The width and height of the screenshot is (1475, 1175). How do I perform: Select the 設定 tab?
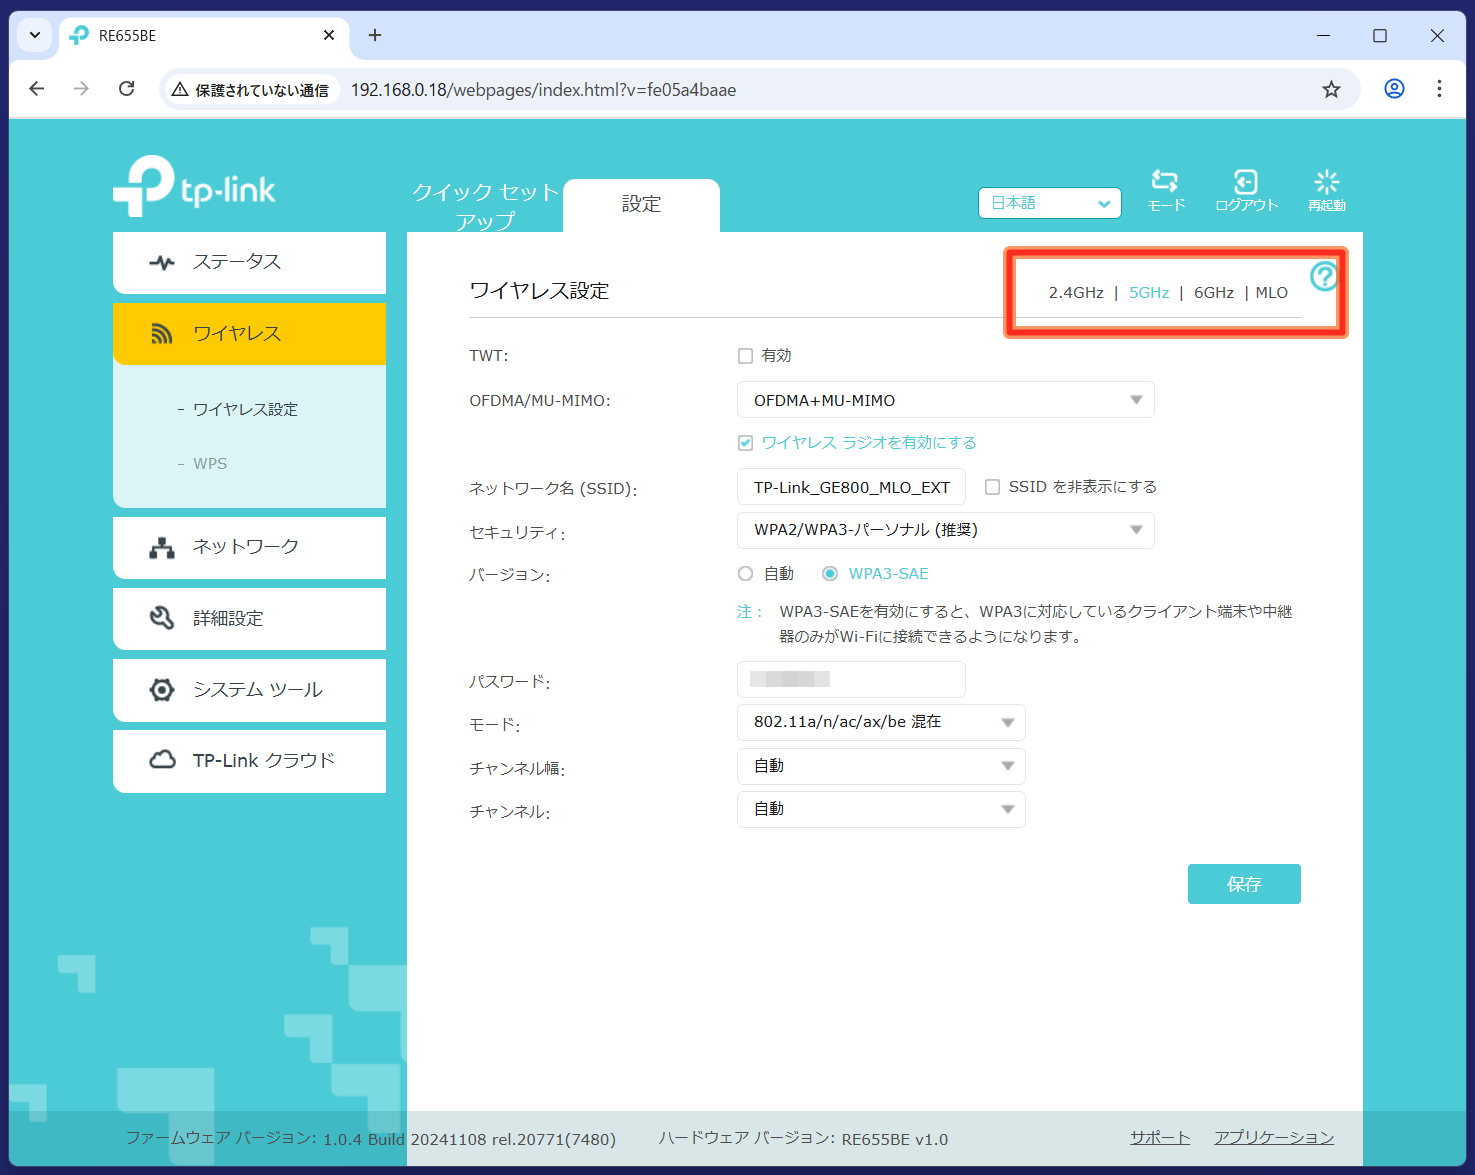click(x=641, y=205)
